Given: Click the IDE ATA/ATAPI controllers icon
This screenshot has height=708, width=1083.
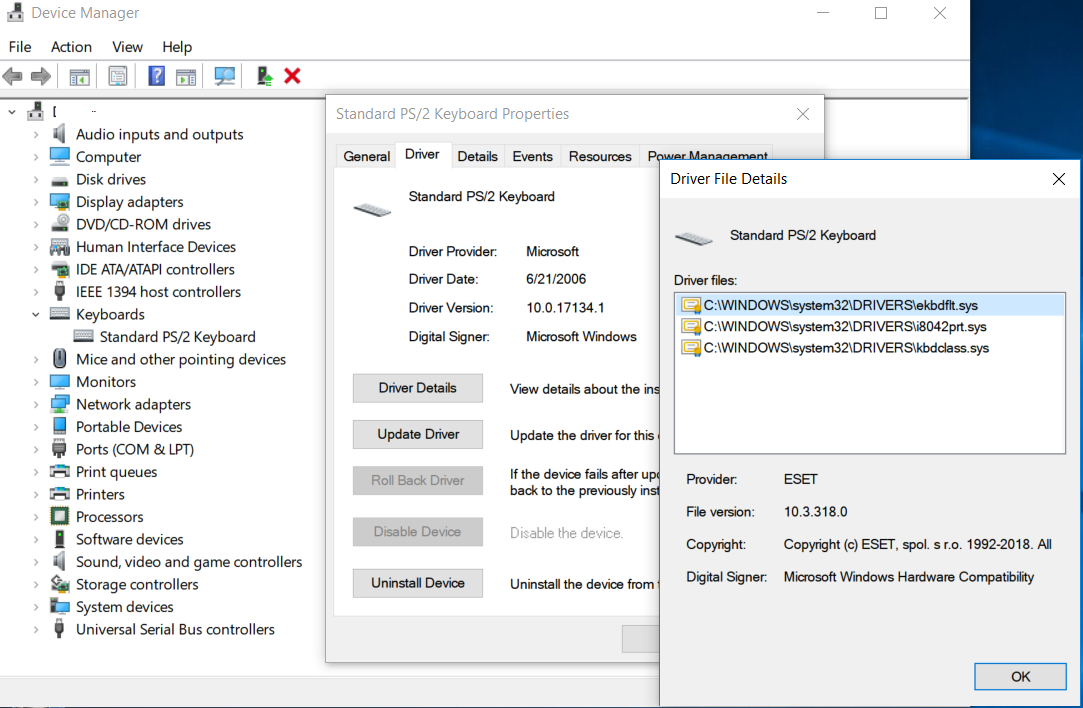Looking at the screenshot, I should point(60,269).
